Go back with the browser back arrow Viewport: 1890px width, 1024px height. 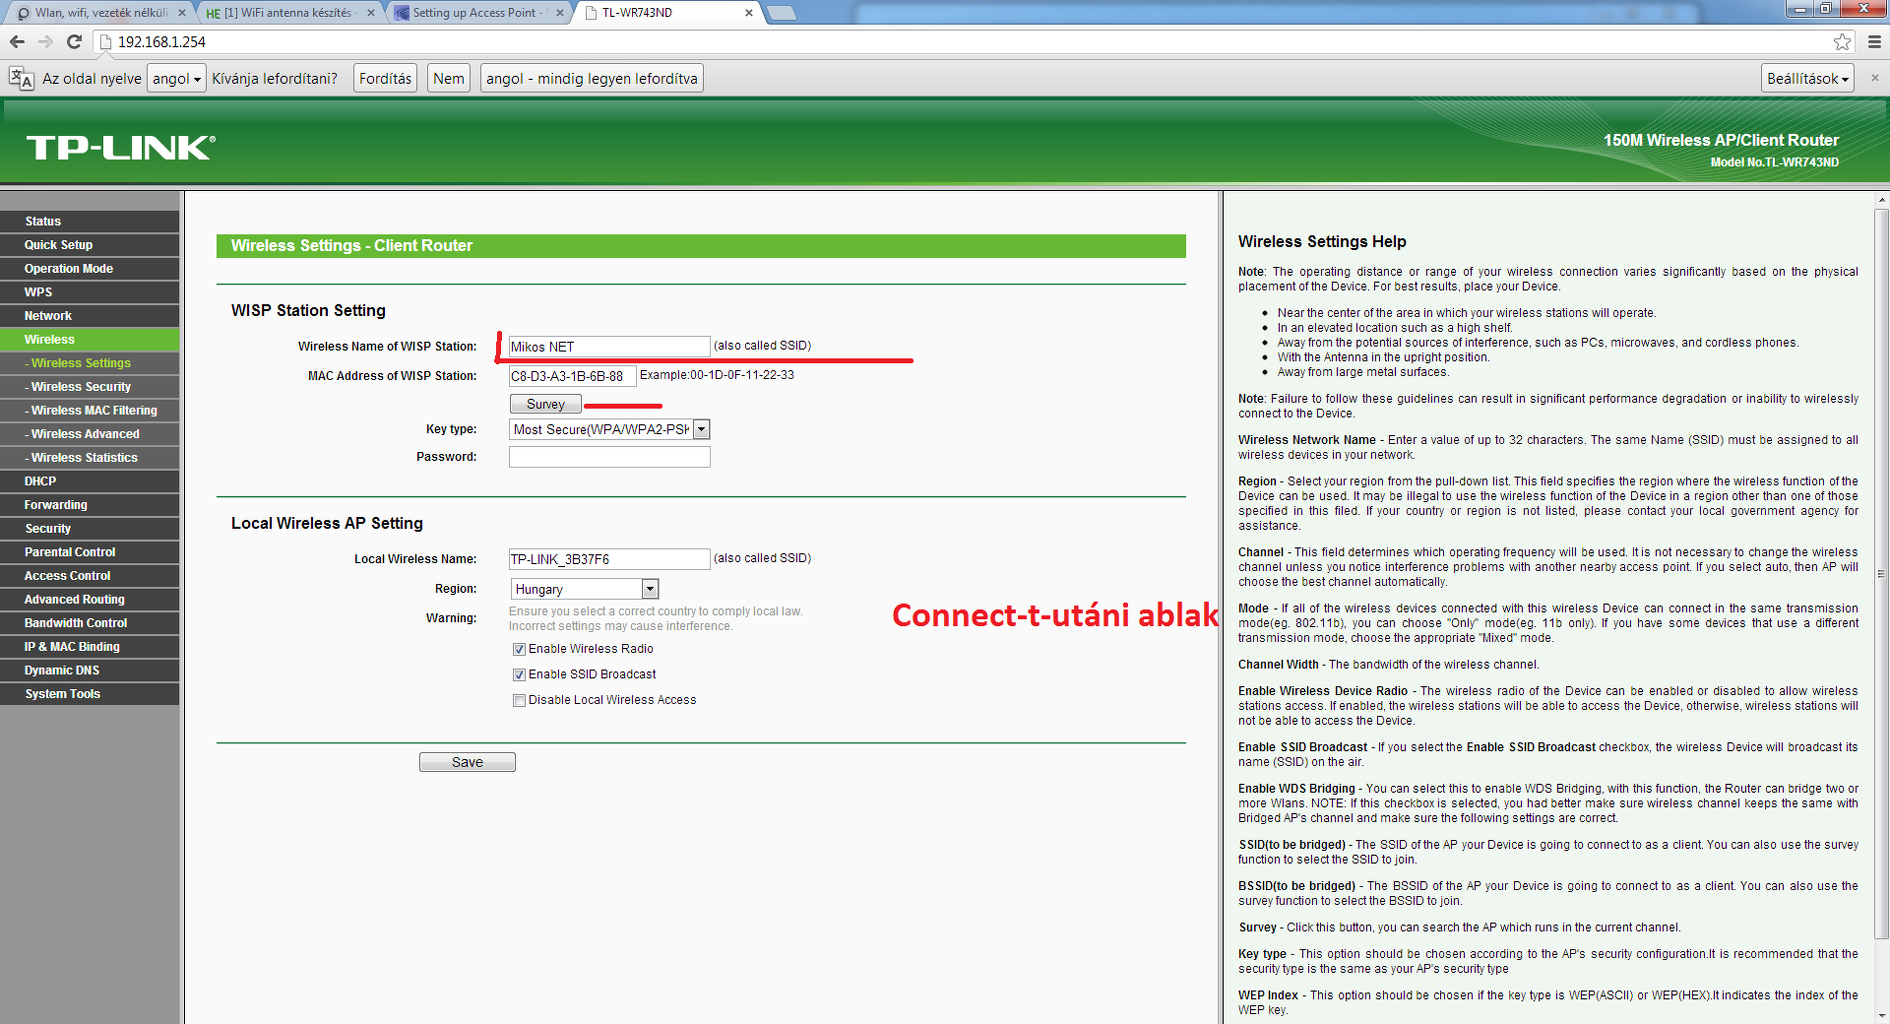[17, 42]
